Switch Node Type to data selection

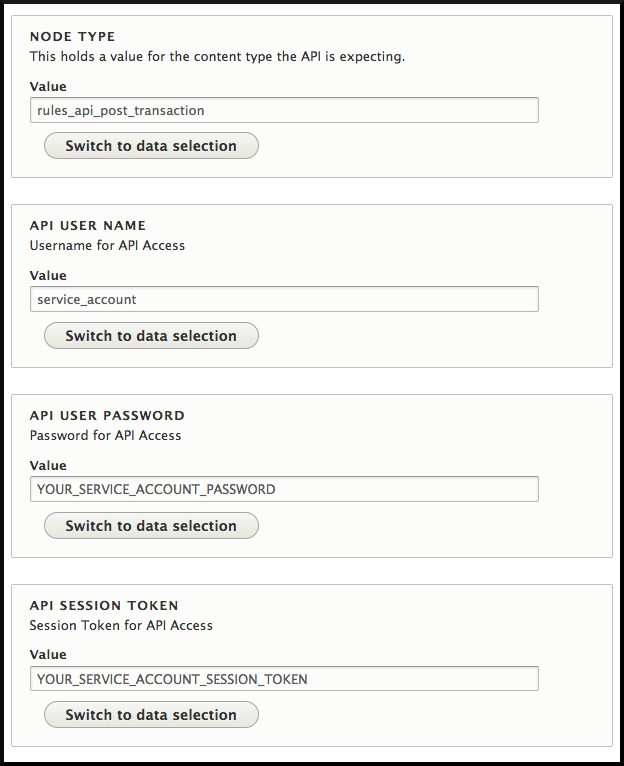tap(151, 146)
